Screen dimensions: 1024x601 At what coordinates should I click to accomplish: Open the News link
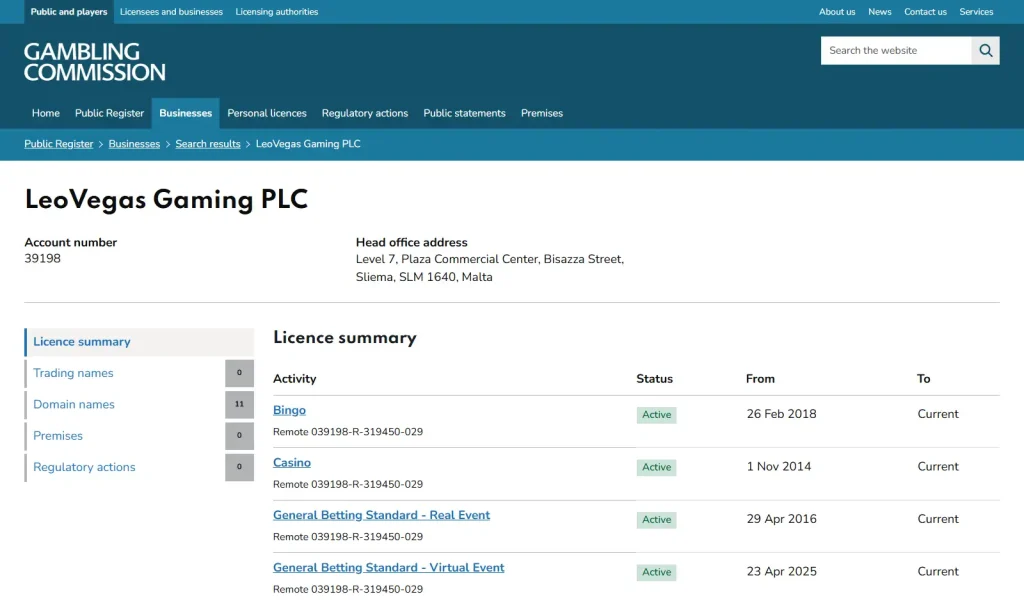pyautogui.click(x=880, y=12)
